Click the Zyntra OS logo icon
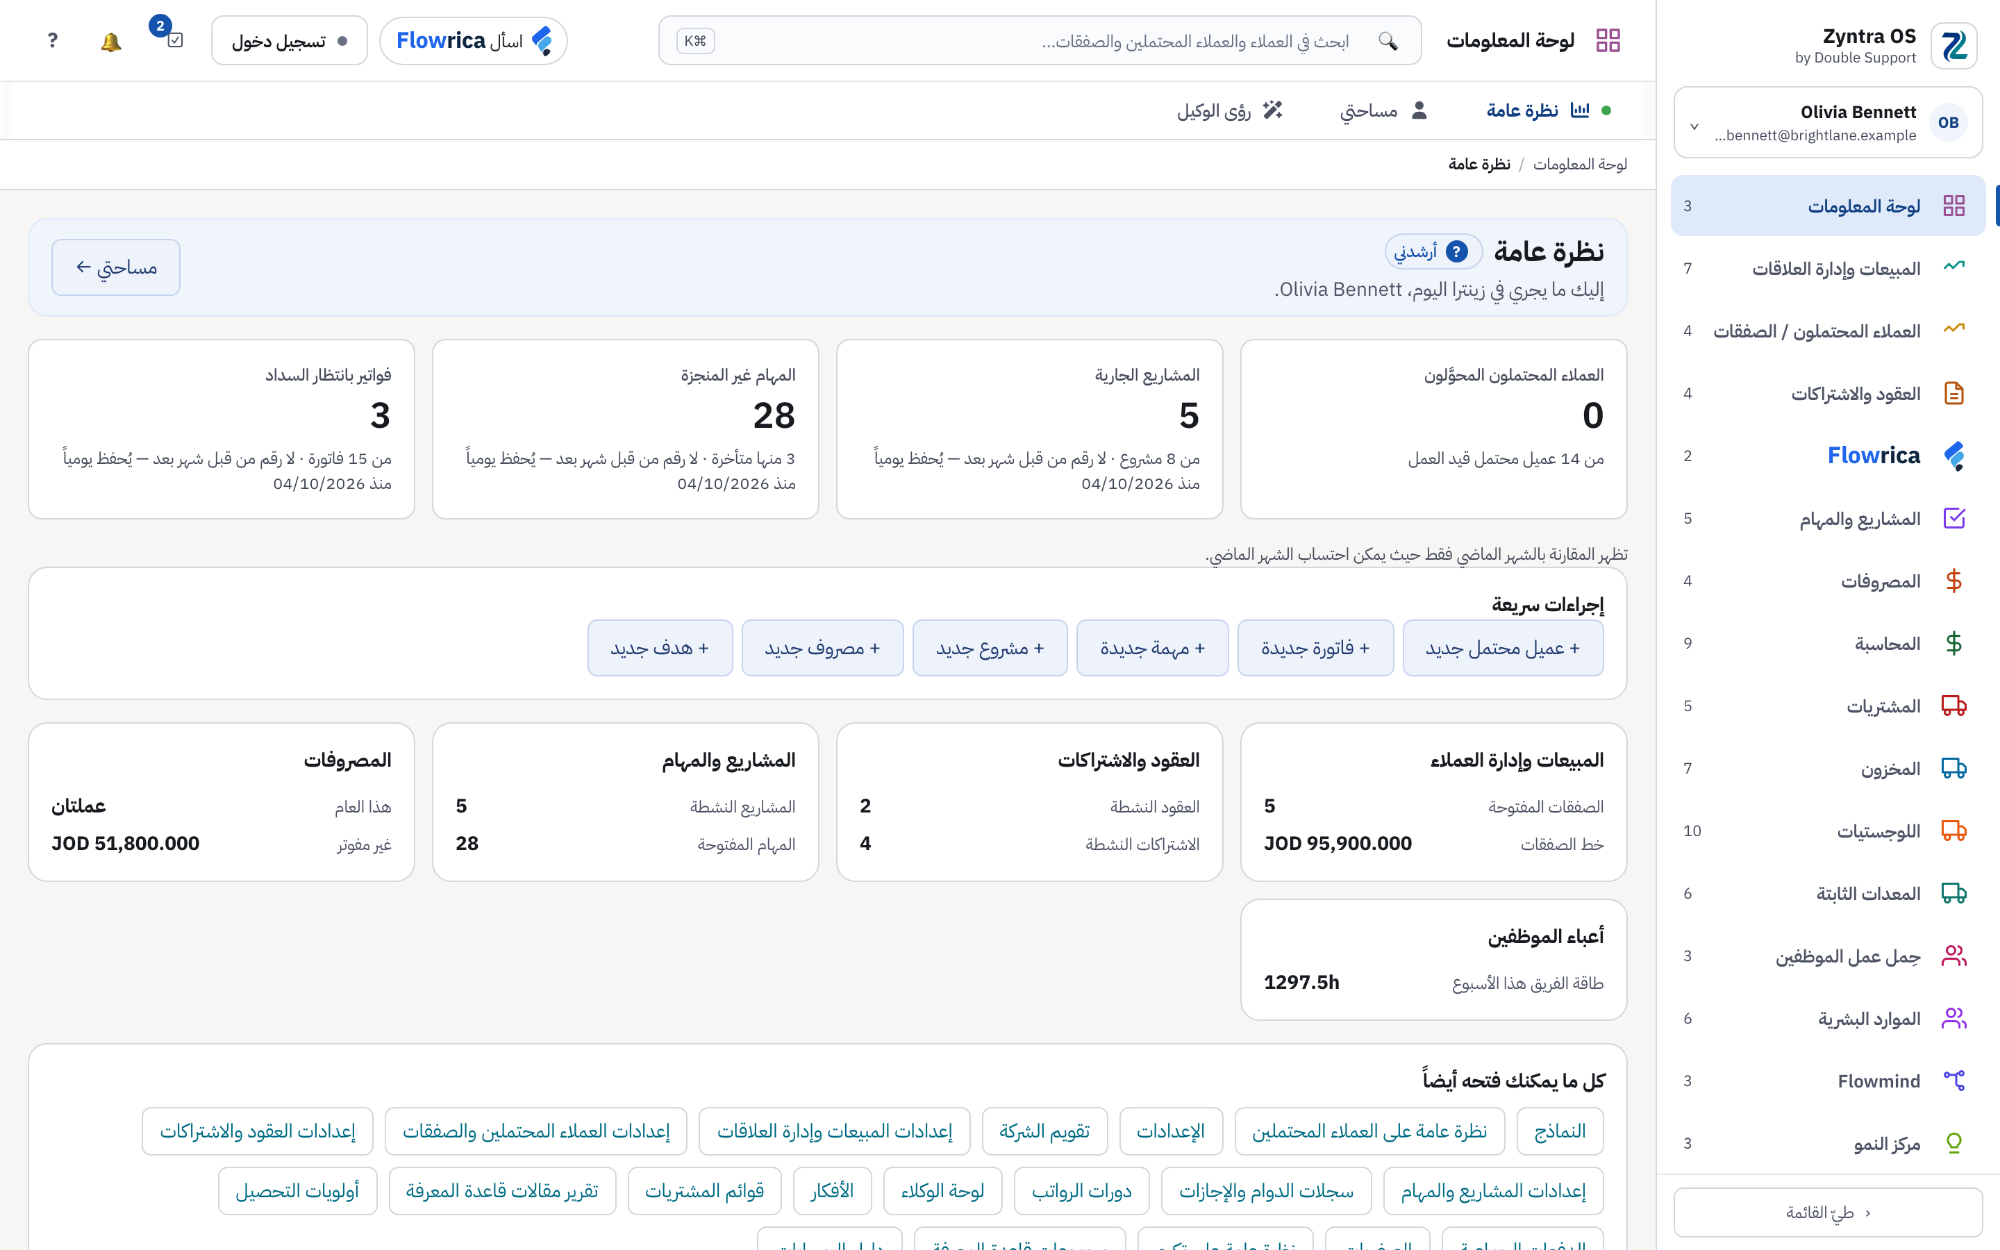This screenshot has width=2000, height=1250. pyautogui.click(x=1954, y=46)
